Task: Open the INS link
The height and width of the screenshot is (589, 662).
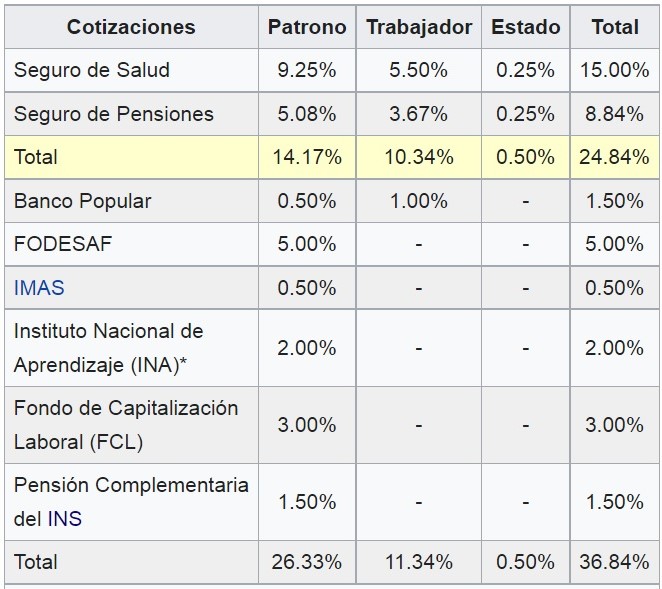Action: pos(64,519)
